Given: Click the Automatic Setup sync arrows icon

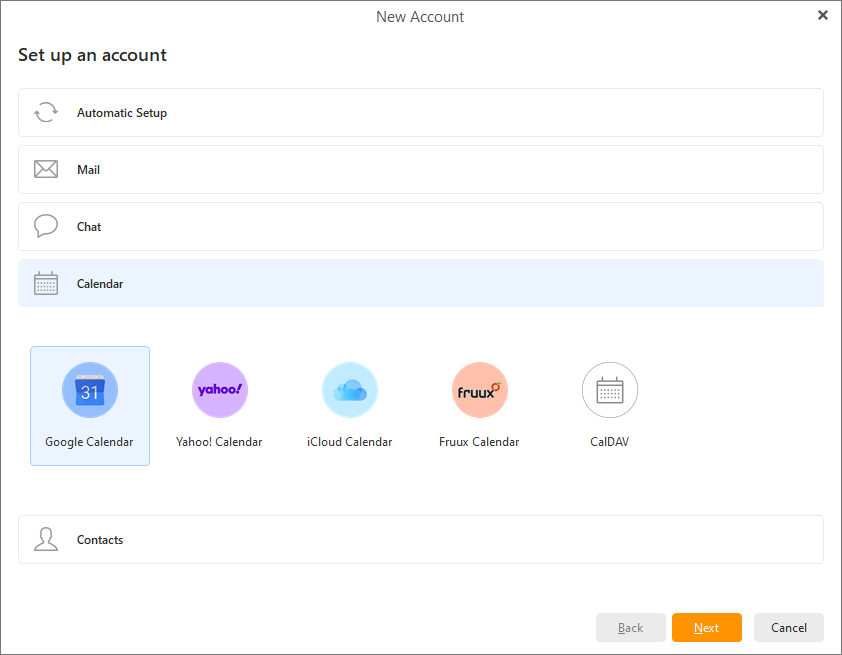Looking at the screenshot, I should click(x=46, y=112).
